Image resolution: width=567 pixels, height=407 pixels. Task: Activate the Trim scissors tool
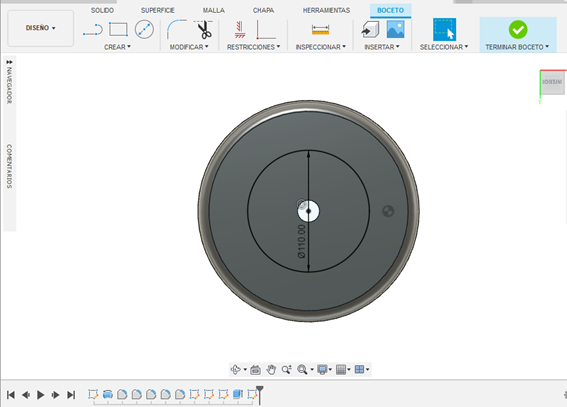click(204, 29)
